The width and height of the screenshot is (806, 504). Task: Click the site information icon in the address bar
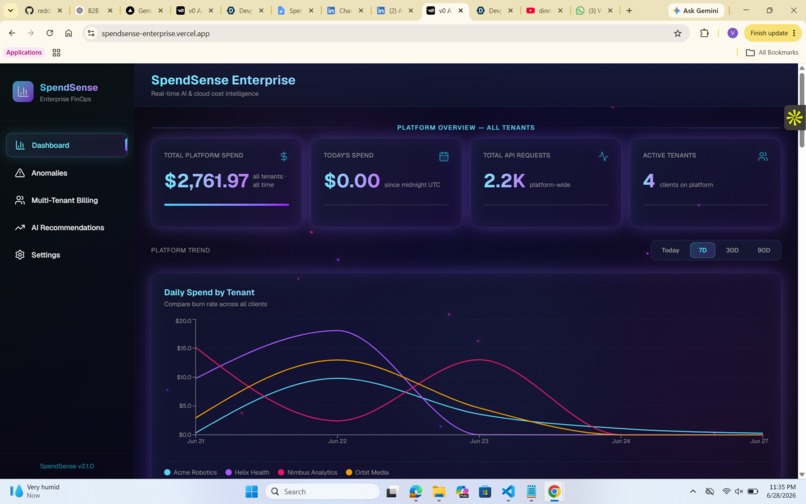click(x=91, y=33)
